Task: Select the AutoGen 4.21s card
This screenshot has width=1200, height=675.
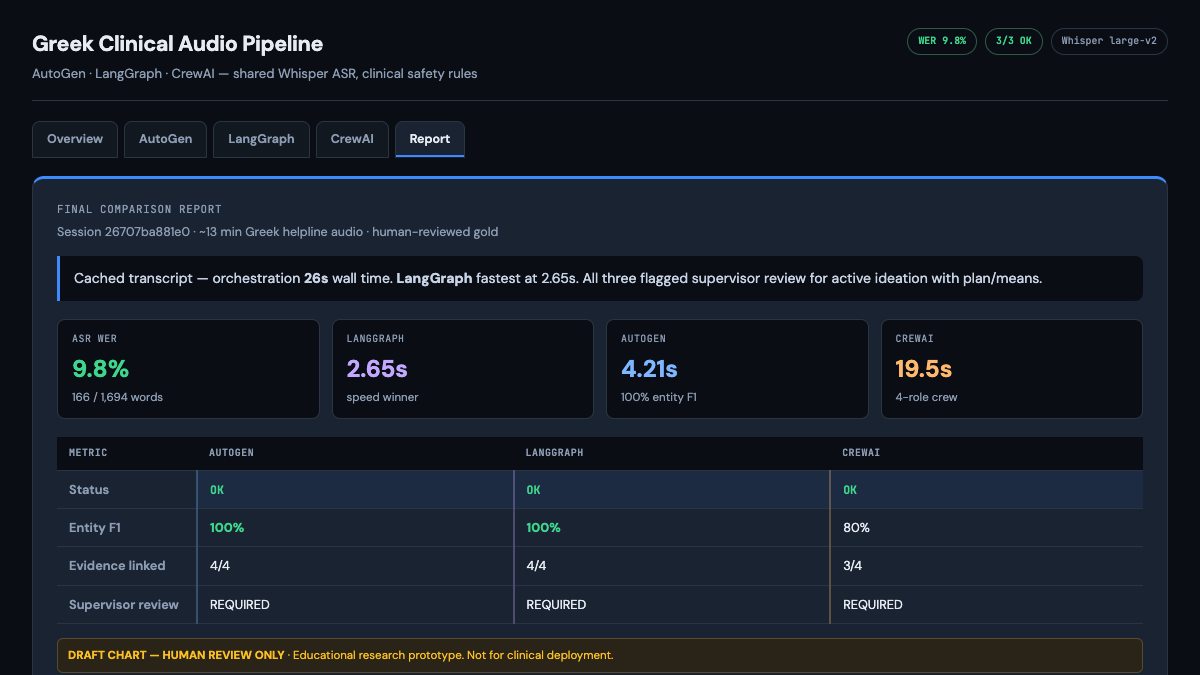Action: pos(737,369)
